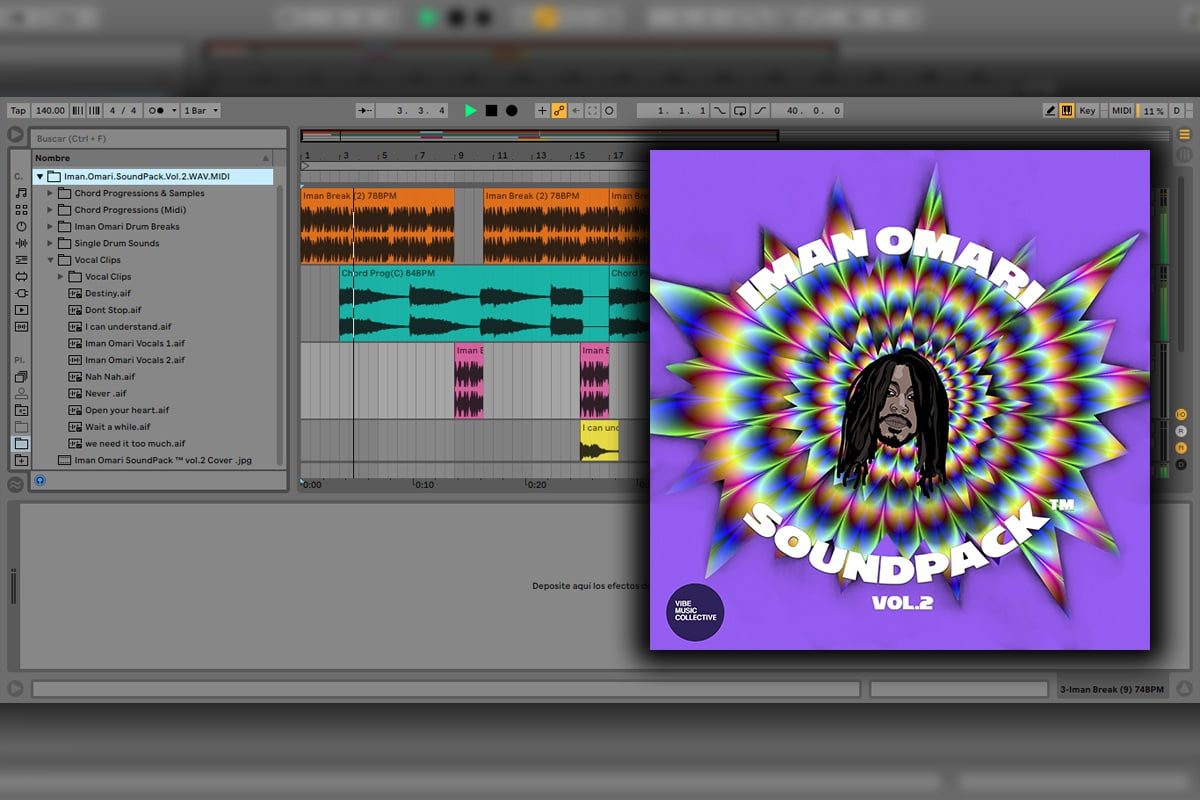
Task: Expand Iman Omari Drum Breaks folder
Action: [x=51, y=227]
